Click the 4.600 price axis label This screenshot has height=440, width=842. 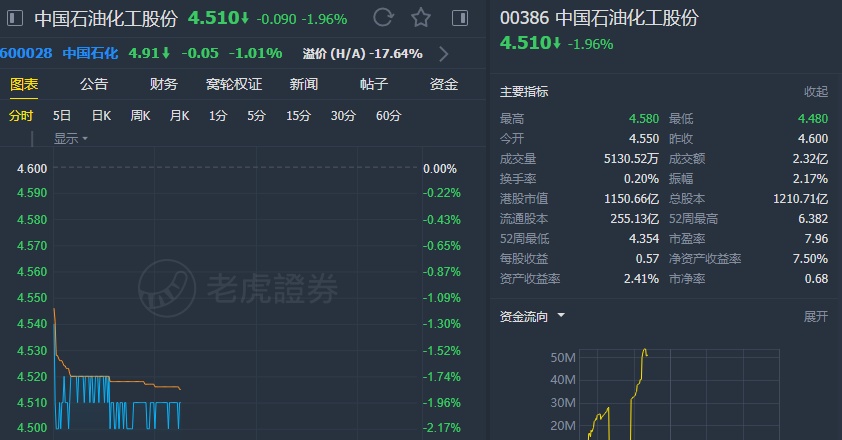tap(32, 169)
